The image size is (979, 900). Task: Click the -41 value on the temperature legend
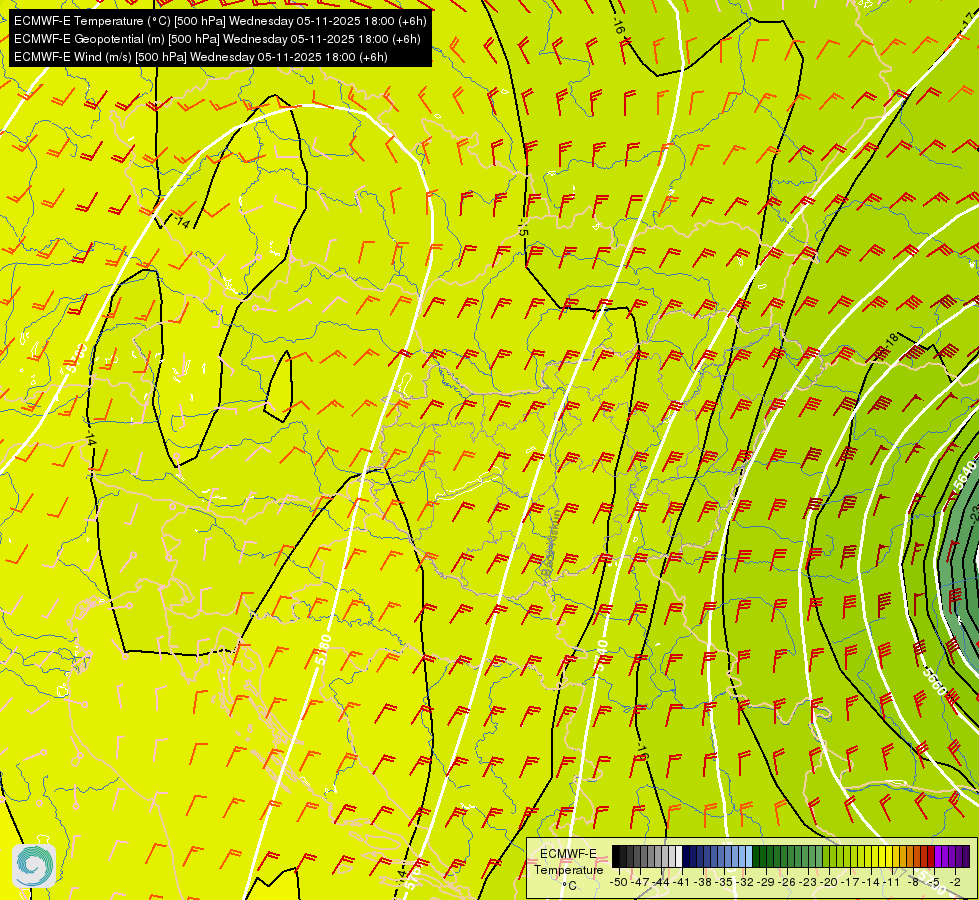681,882
